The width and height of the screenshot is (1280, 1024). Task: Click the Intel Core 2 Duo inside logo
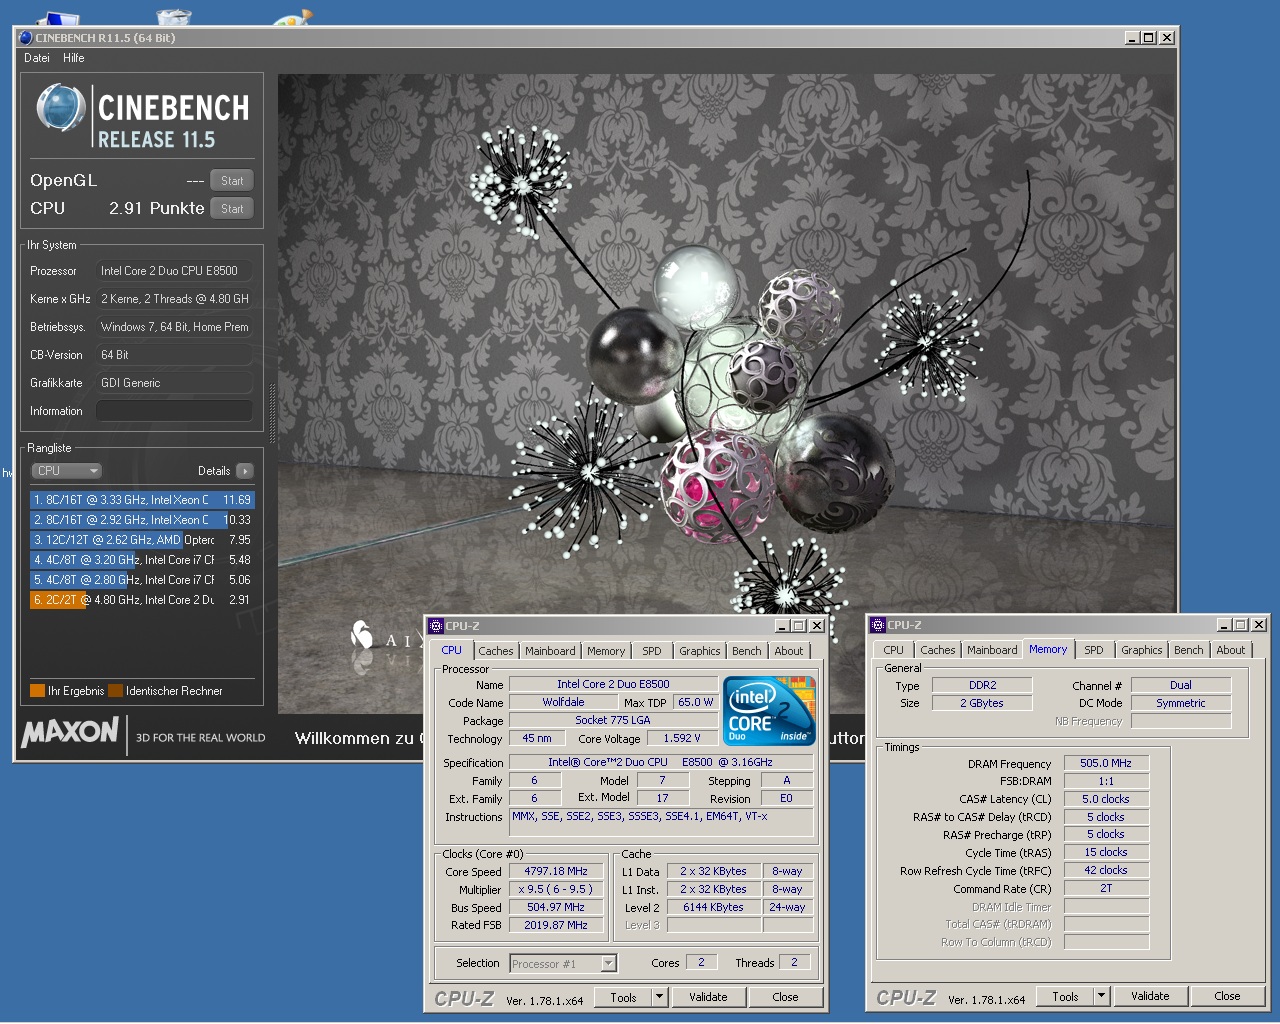[x=770, y=711]
